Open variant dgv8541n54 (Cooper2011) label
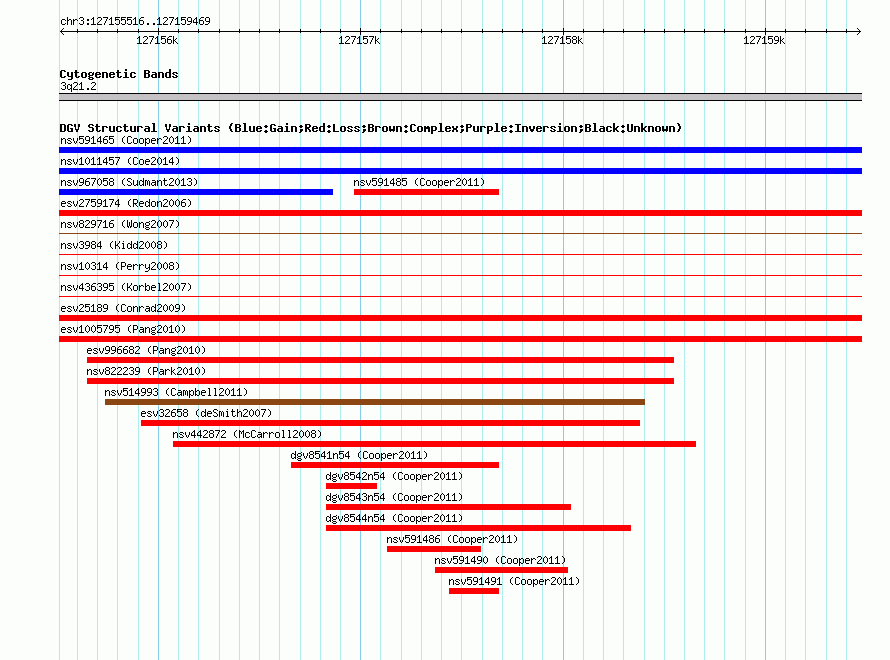The height and width of the screenshot is (660, 890). click(x=359, y=455)
